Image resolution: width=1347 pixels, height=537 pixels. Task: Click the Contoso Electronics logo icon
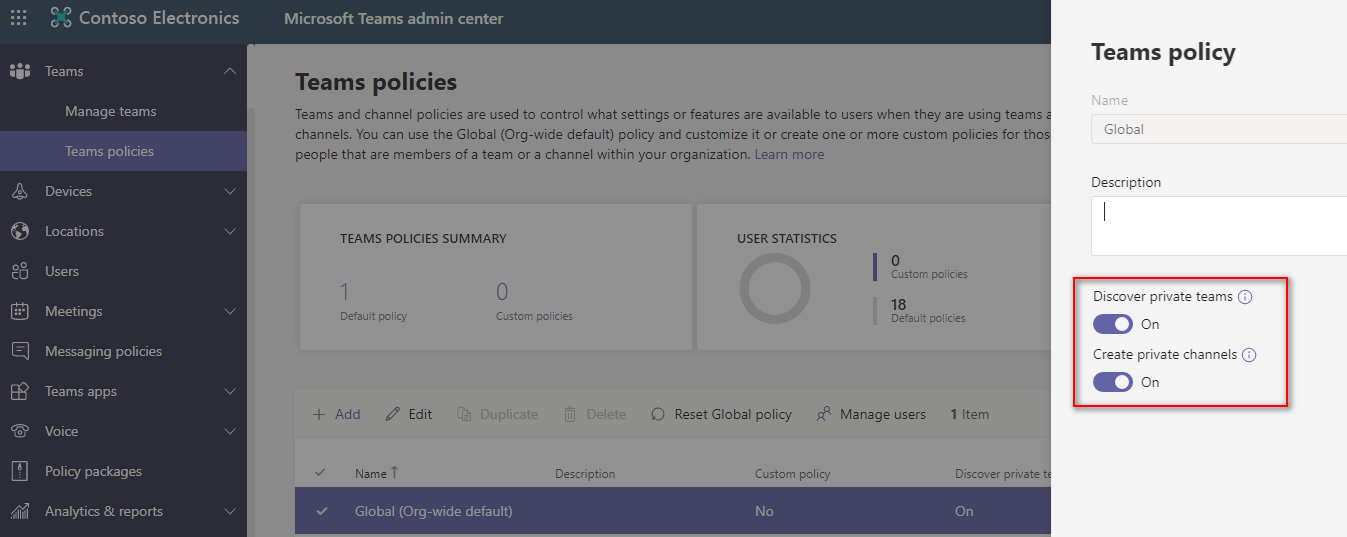pyautogui.click(x=61, y=18)
